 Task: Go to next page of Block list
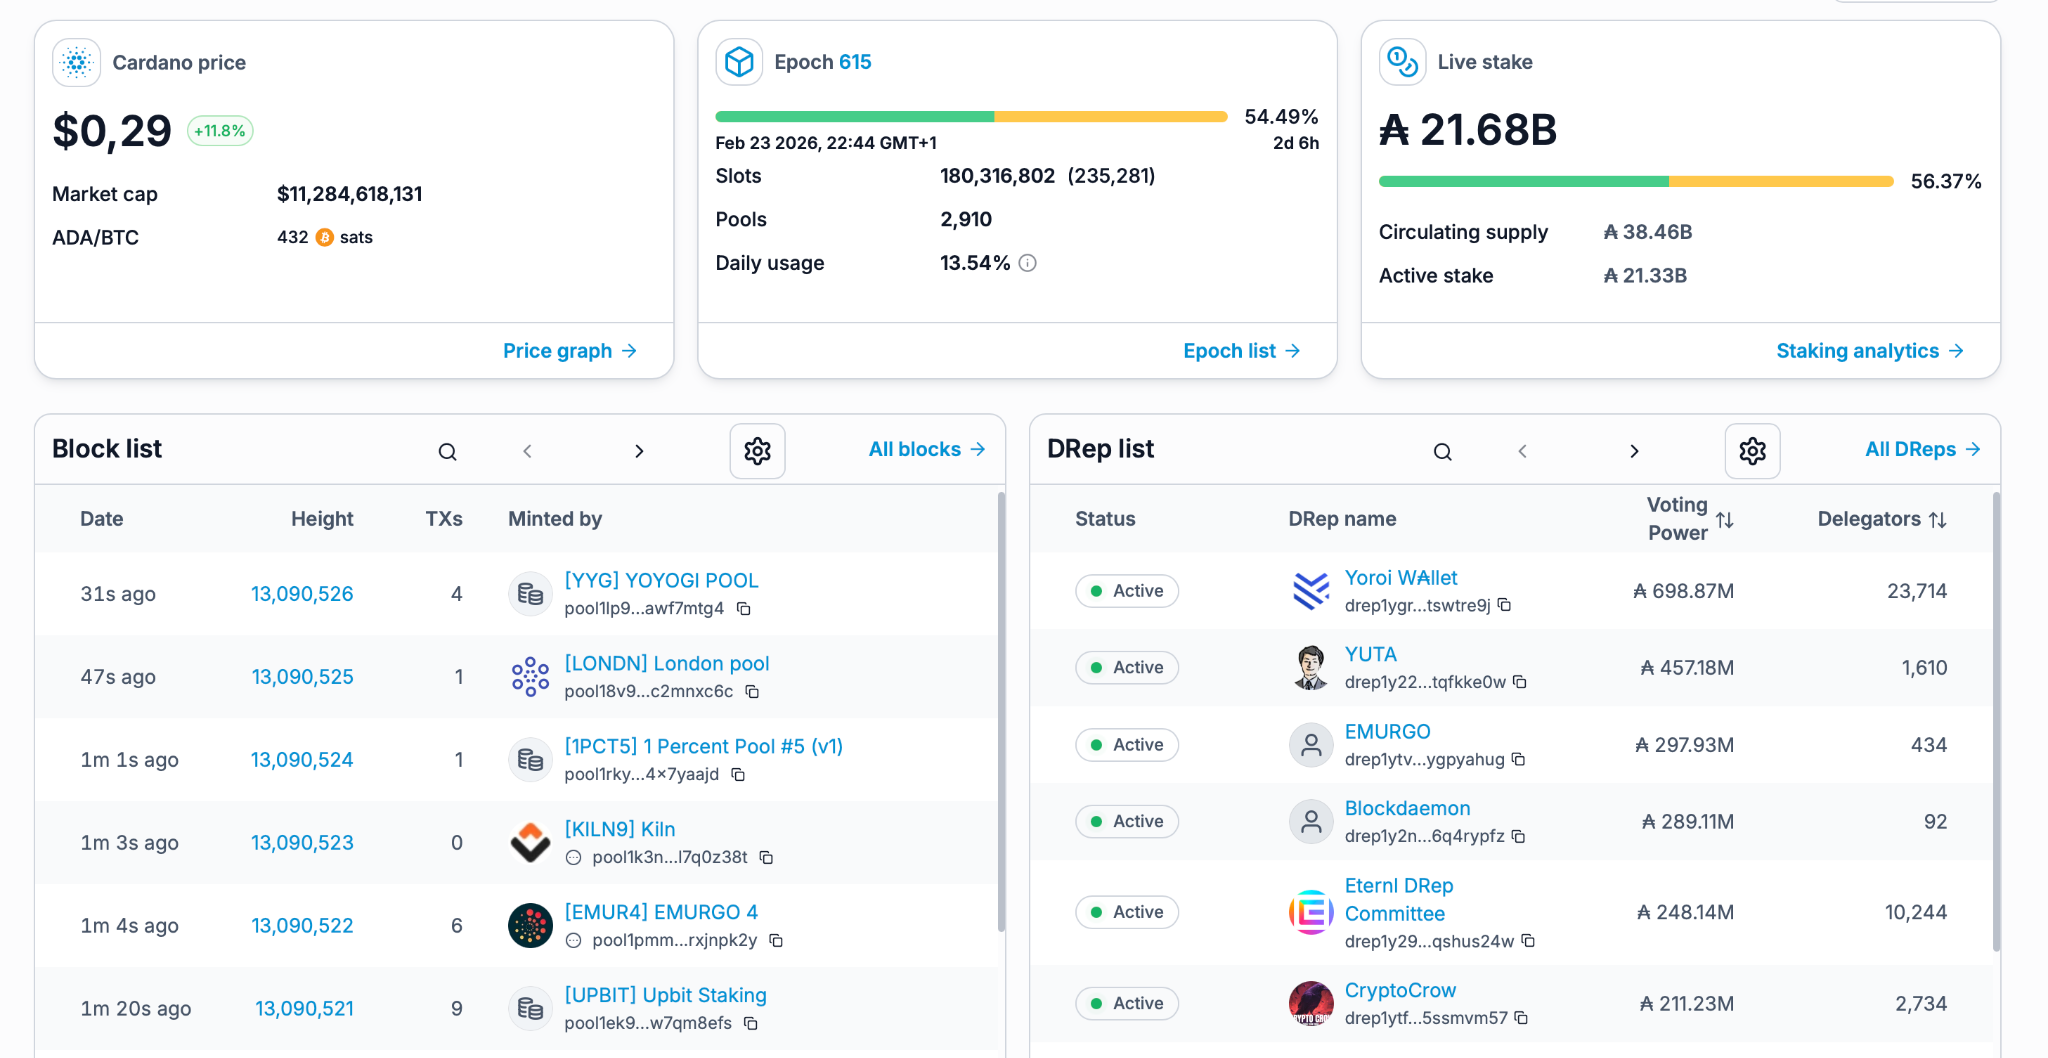[x=639, y=451]
